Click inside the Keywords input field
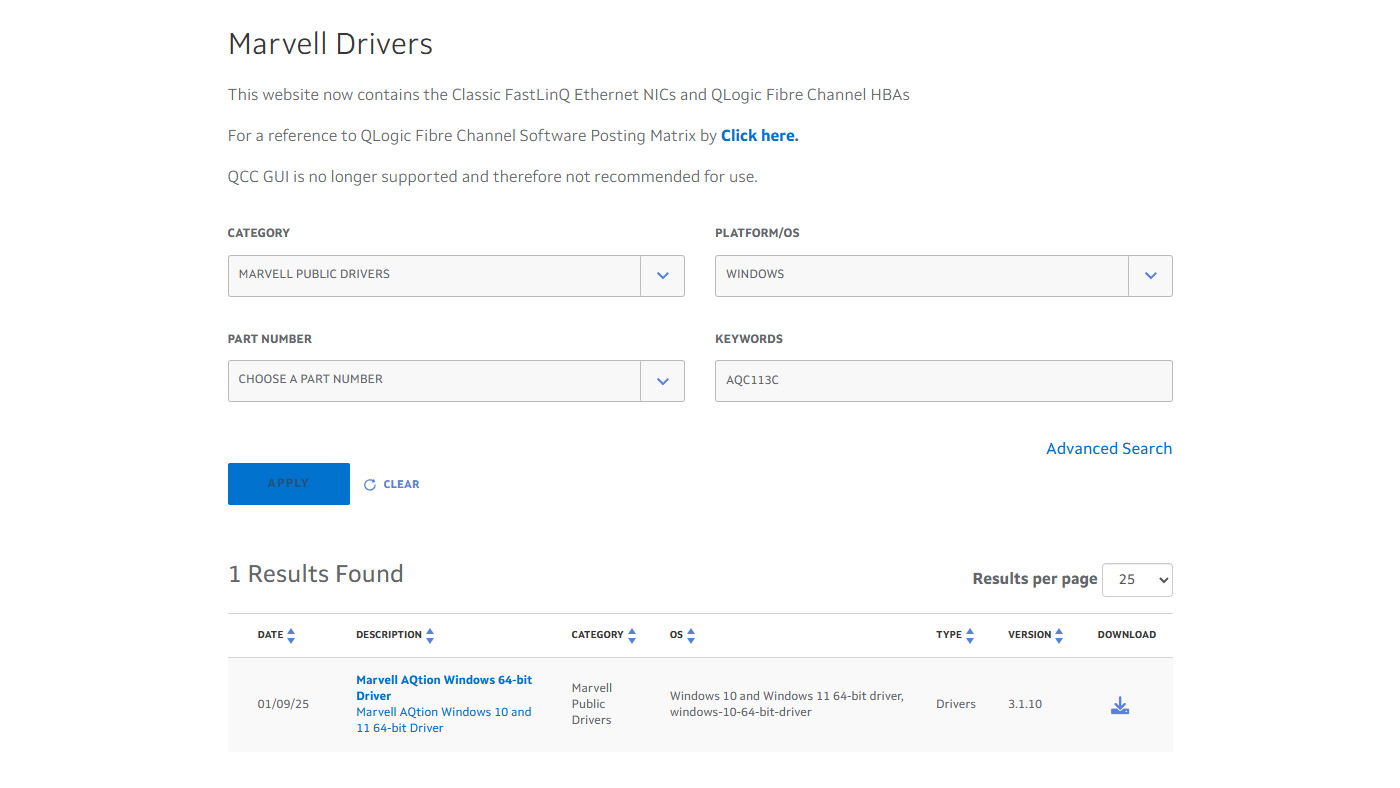Image resolution: width=1400 pixels, height=788 pixels. point(943,381)
